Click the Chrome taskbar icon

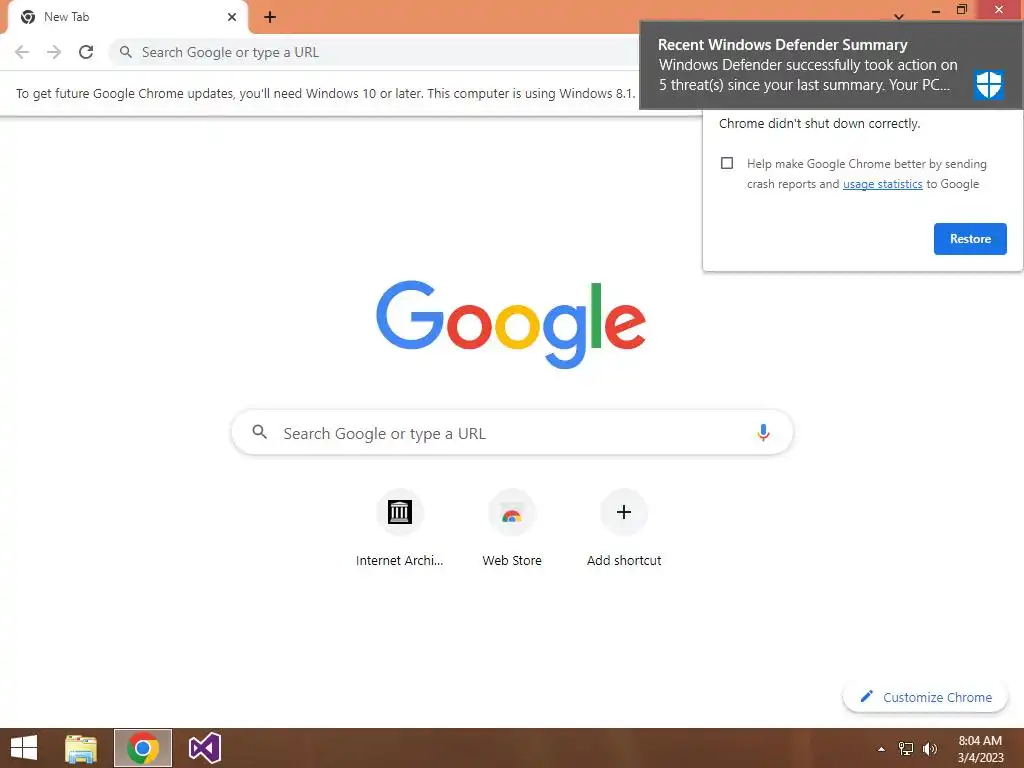click(143, 748)
